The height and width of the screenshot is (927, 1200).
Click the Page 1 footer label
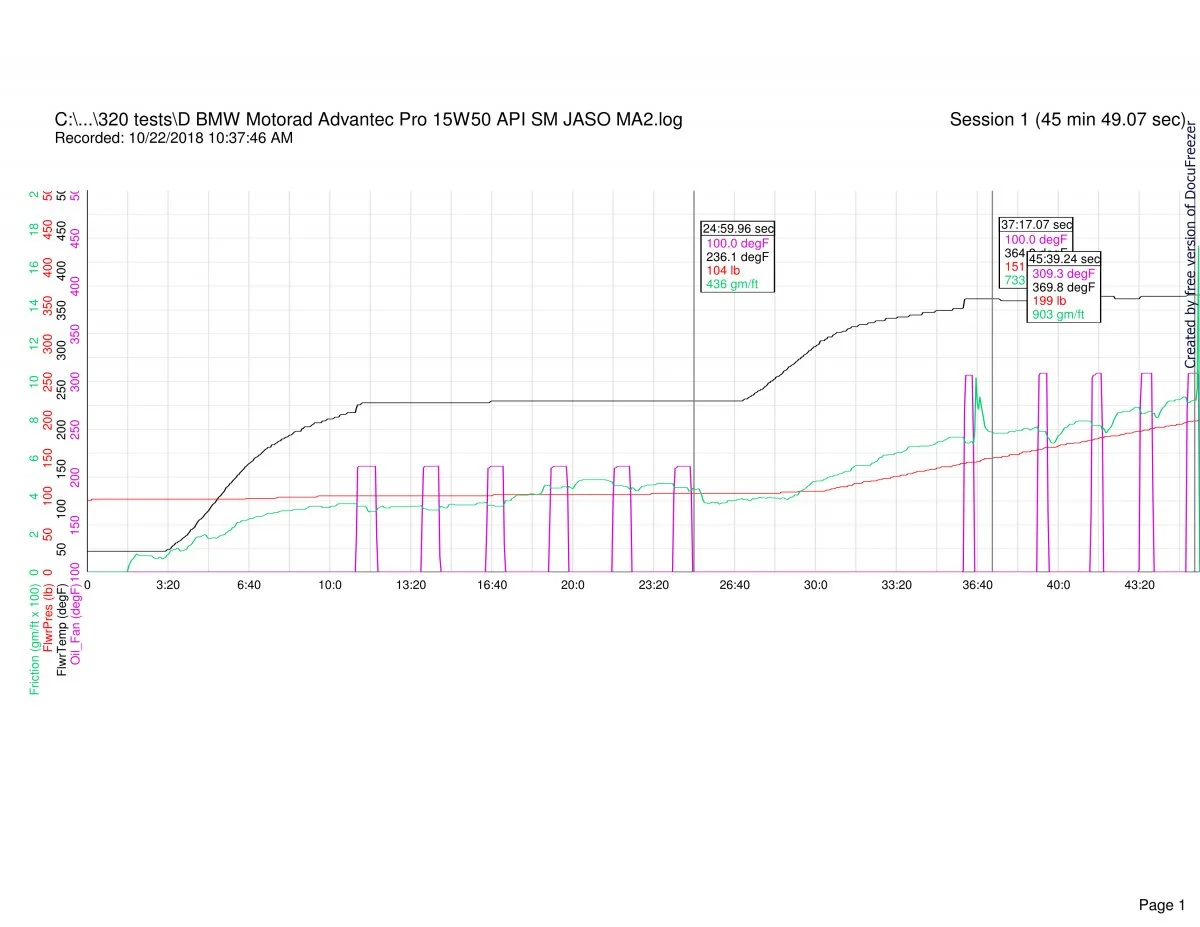click(x=1161, y=877)
